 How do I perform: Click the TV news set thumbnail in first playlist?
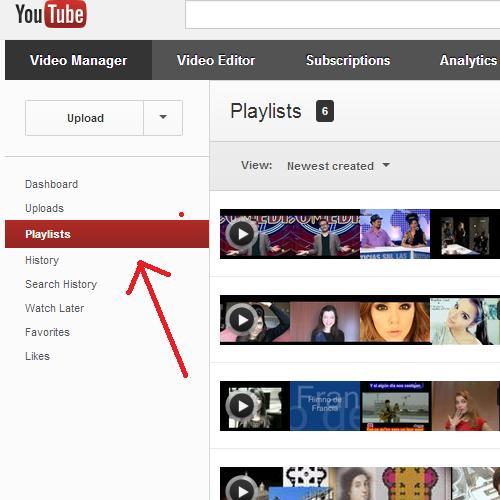point(395,234)
